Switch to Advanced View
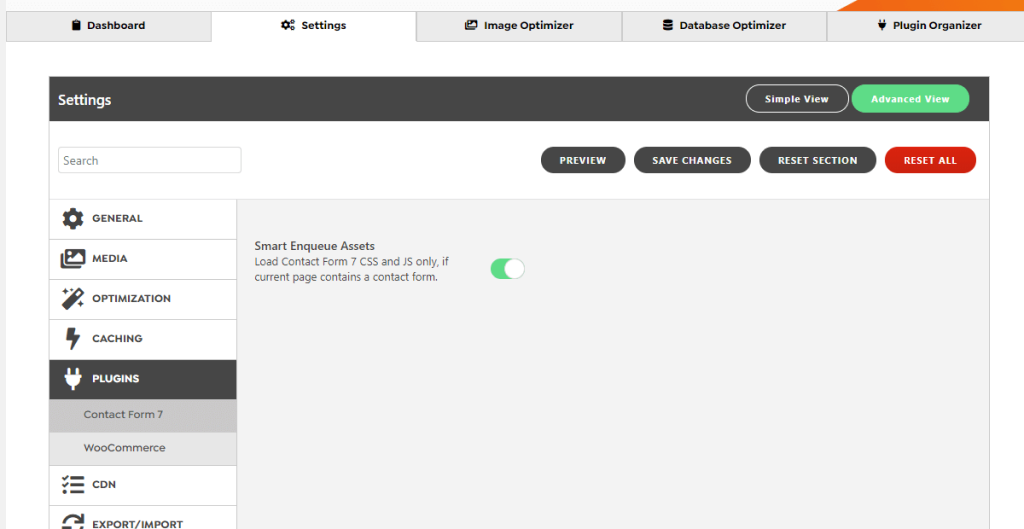The image size is (1024, 529). 910,99
